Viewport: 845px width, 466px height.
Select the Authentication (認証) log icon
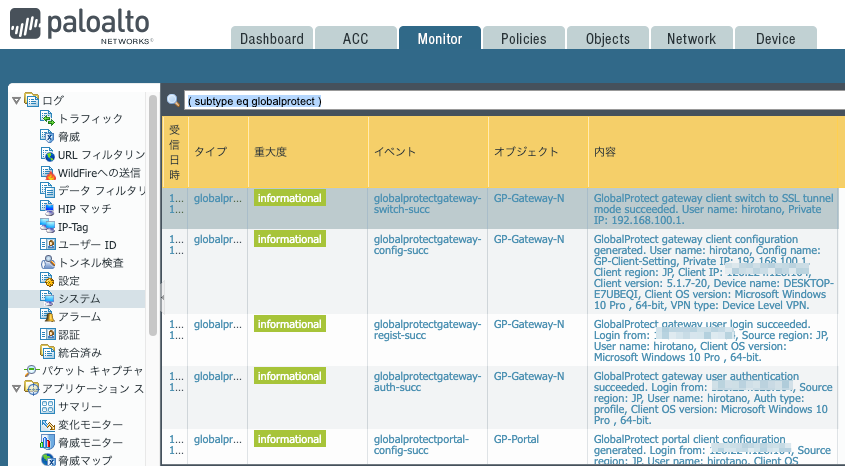pyautogui.click(x=47, y=334)
